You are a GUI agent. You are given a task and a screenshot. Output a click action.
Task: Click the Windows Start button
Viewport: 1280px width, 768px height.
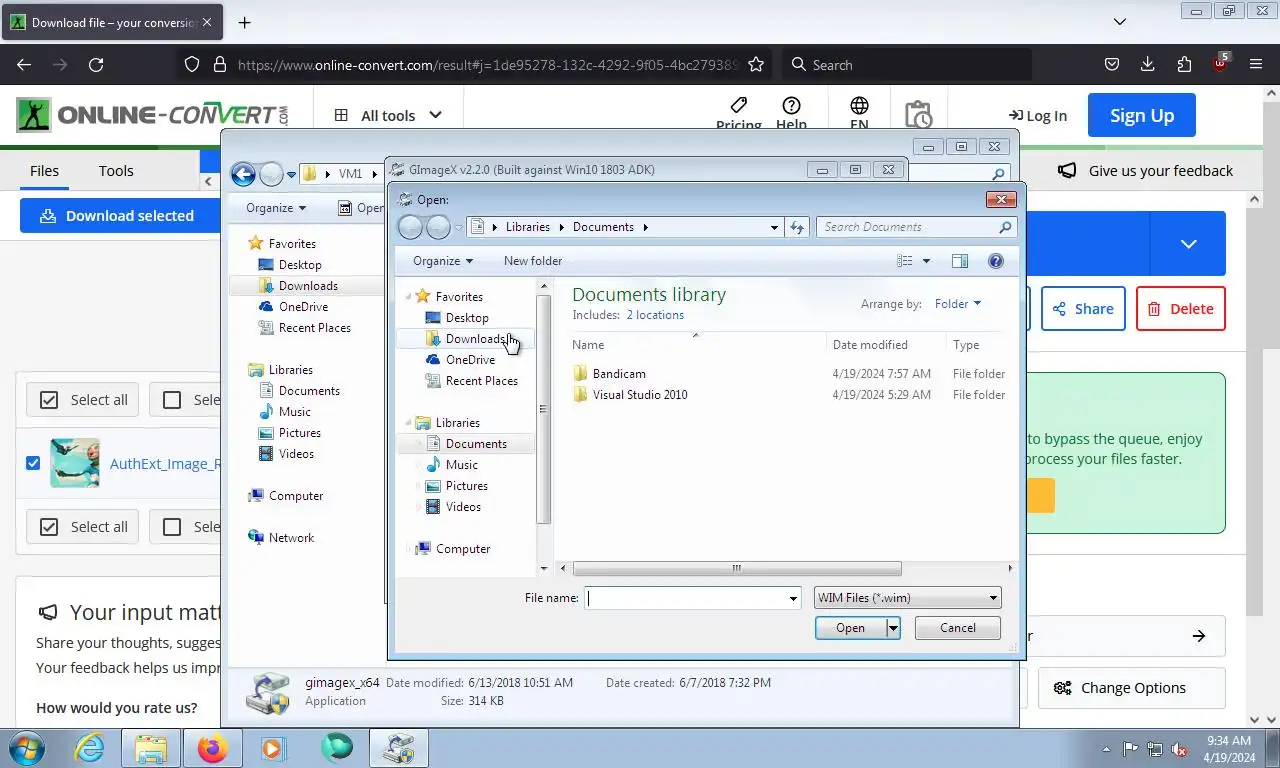[26, 748]
